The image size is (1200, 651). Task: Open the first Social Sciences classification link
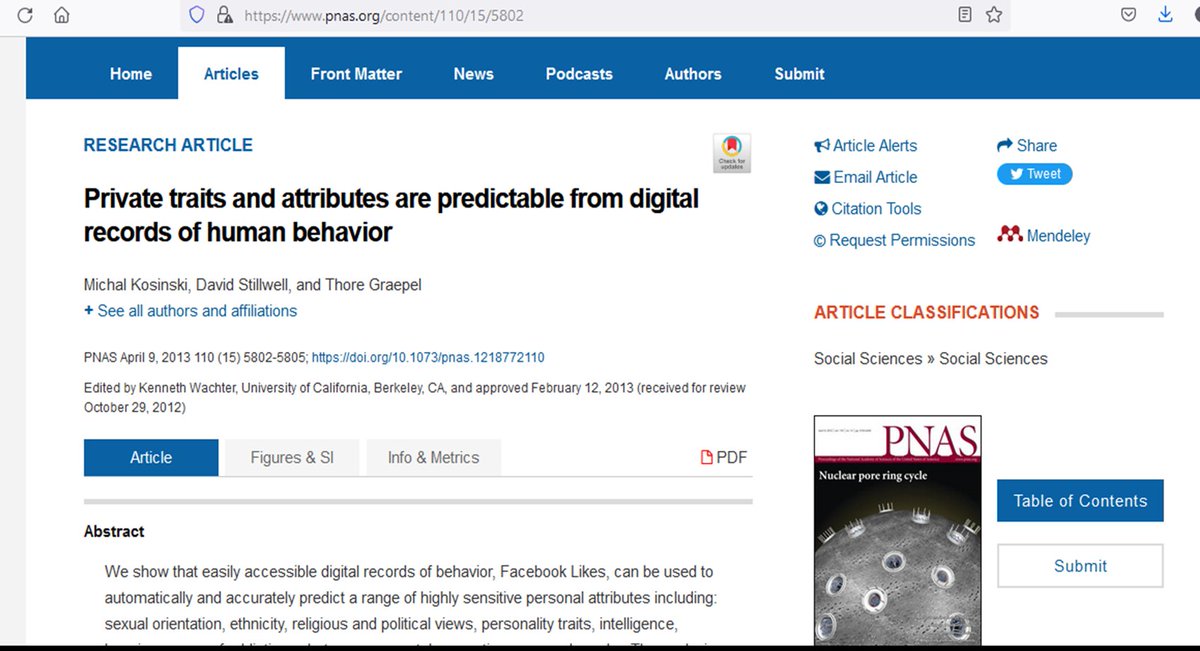pyautogui.click(x=868, y=358)
